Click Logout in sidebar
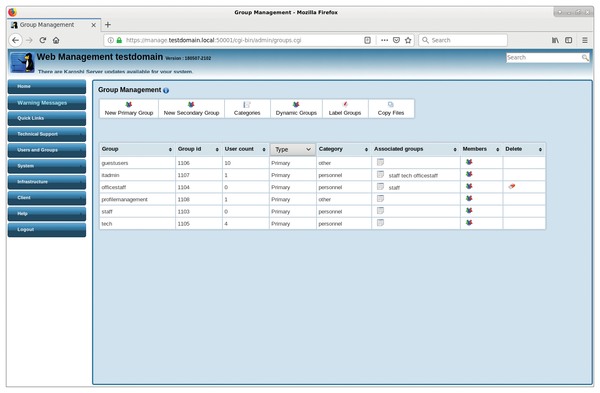 47,230
